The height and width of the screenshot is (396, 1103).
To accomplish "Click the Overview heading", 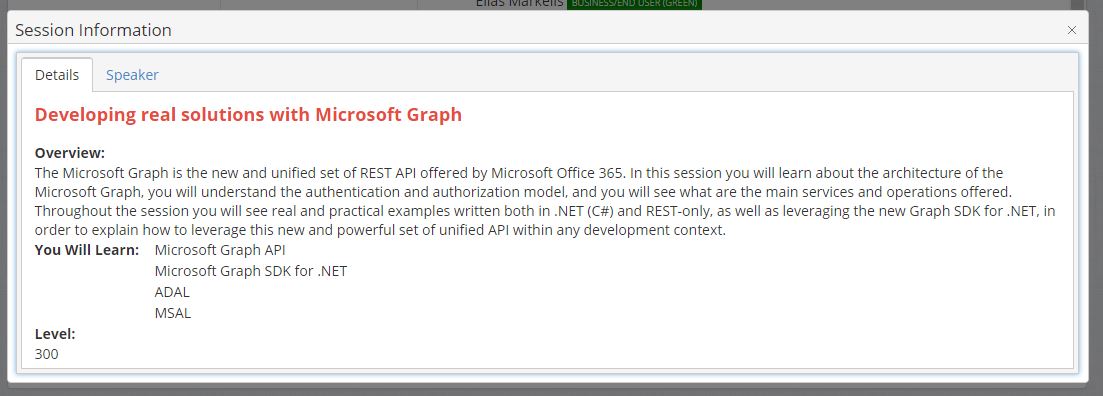I will 70,153.
